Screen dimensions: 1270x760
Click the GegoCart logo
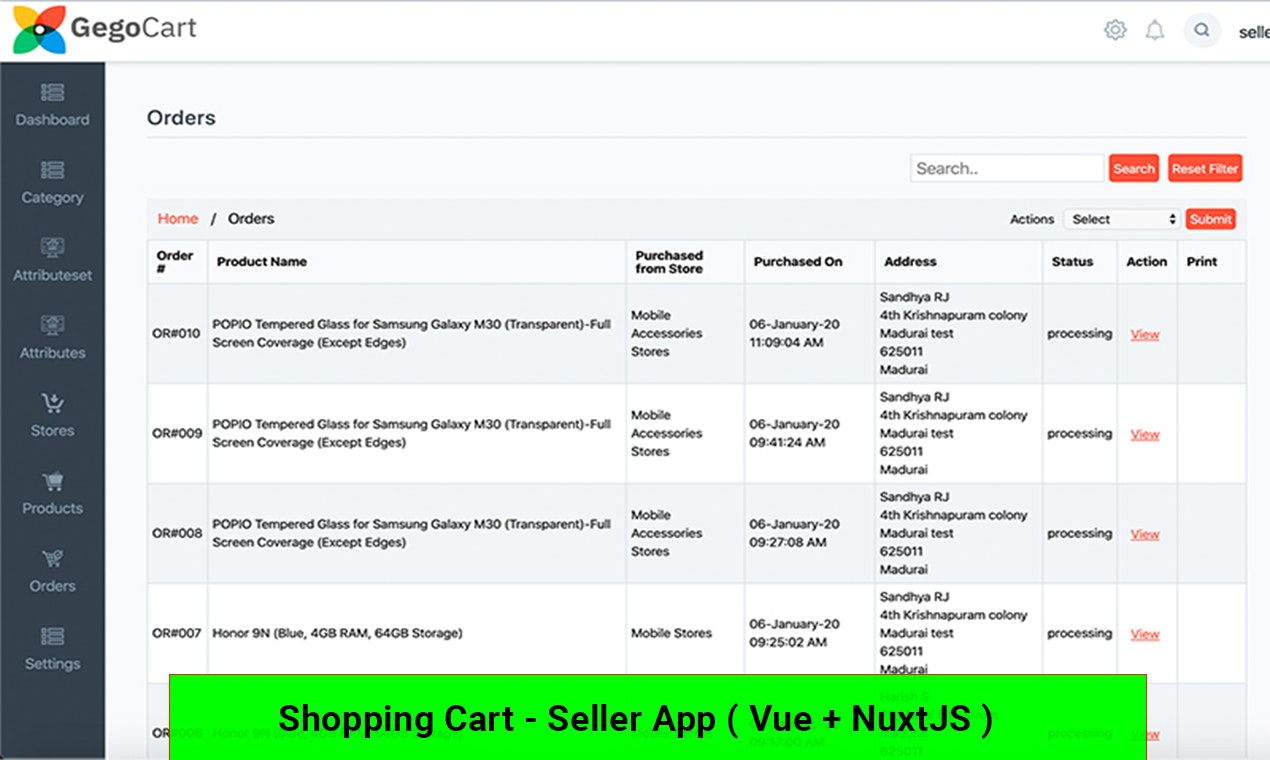coord(104,29)
